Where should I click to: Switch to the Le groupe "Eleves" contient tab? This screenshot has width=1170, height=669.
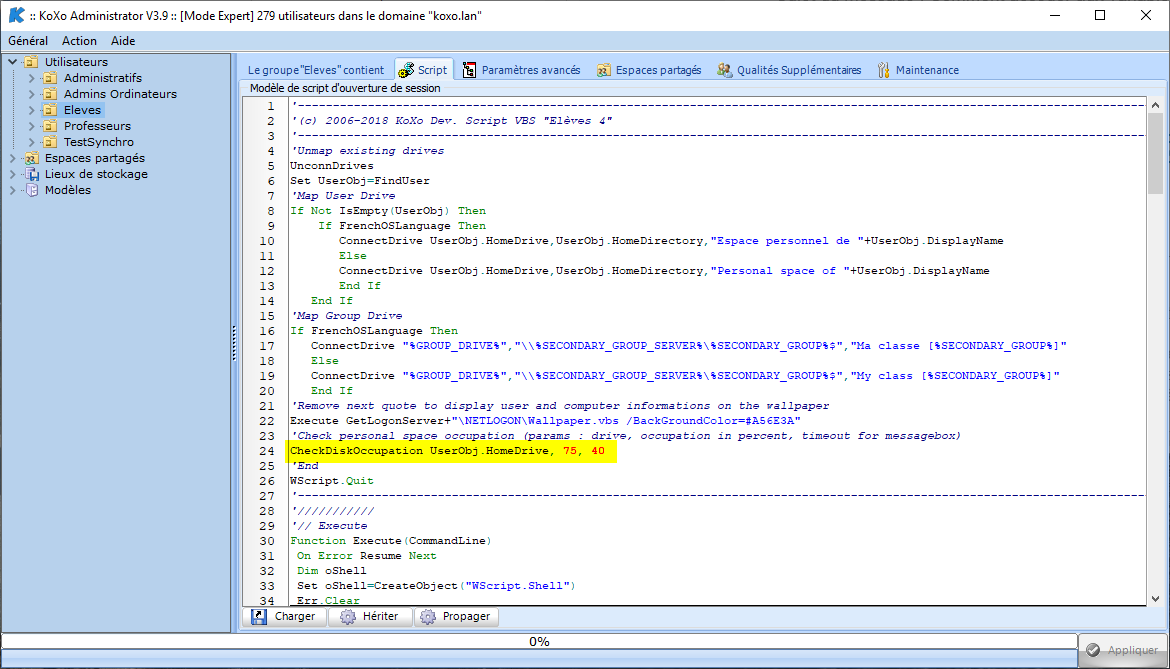[x=316, y=70]
